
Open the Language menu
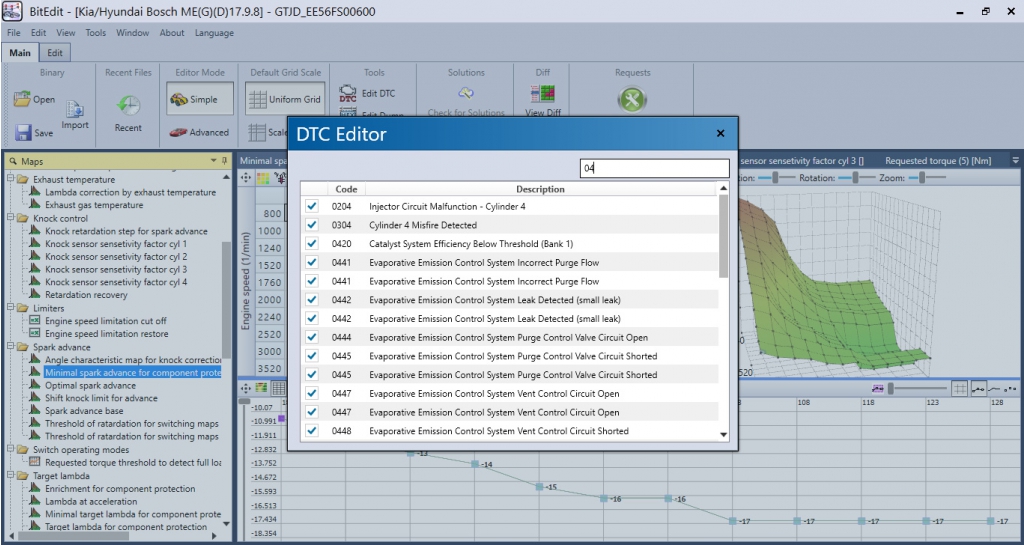(x=214, y=33)
